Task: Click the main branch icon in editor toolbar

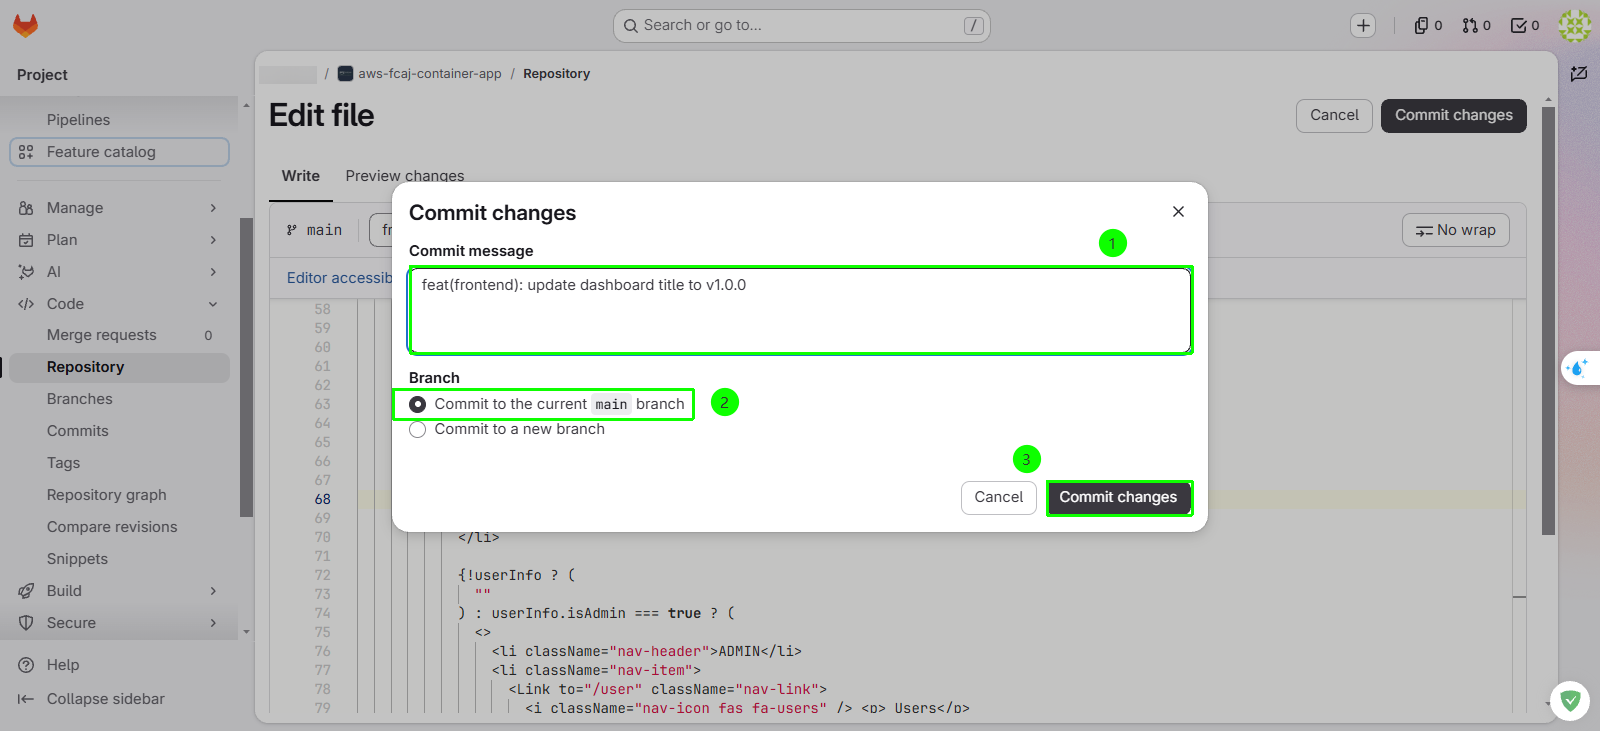Action: (x=292, y=230)
